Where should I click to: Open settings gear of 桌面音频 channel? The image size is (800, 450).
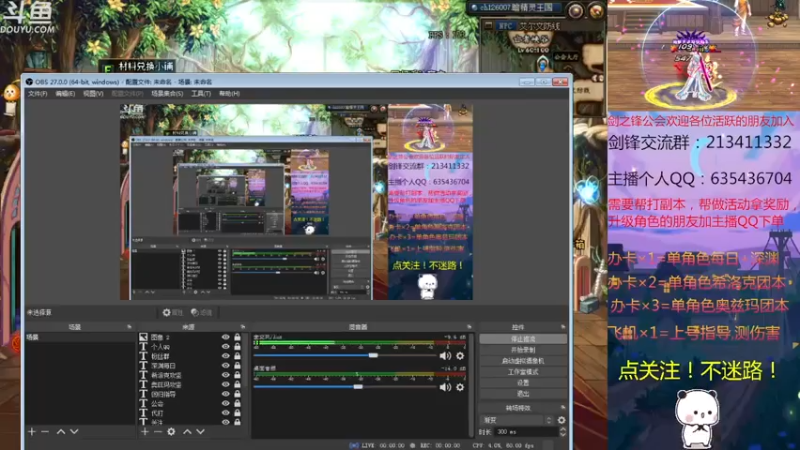click(x=460, y=387)
